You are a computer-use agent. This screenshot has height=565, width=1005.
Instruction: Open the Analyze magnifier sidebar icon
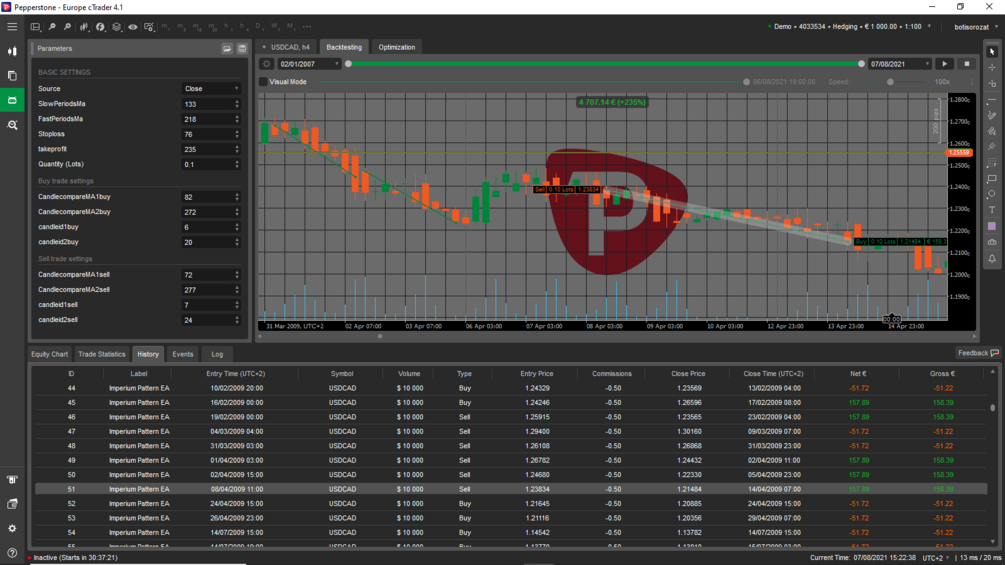[x=12, y=125]
